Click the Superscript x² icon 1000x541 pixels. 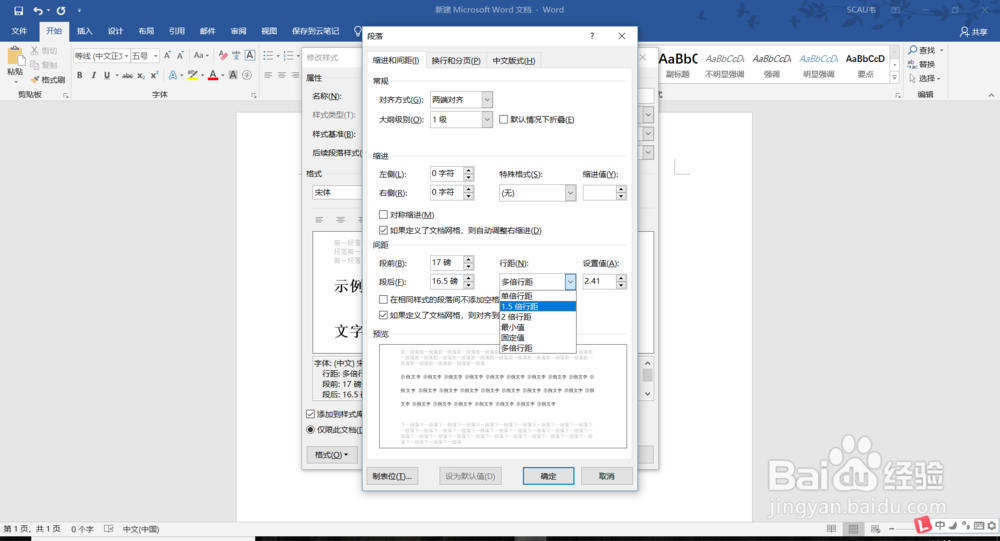pyautogui.click(x=154, y=75)
